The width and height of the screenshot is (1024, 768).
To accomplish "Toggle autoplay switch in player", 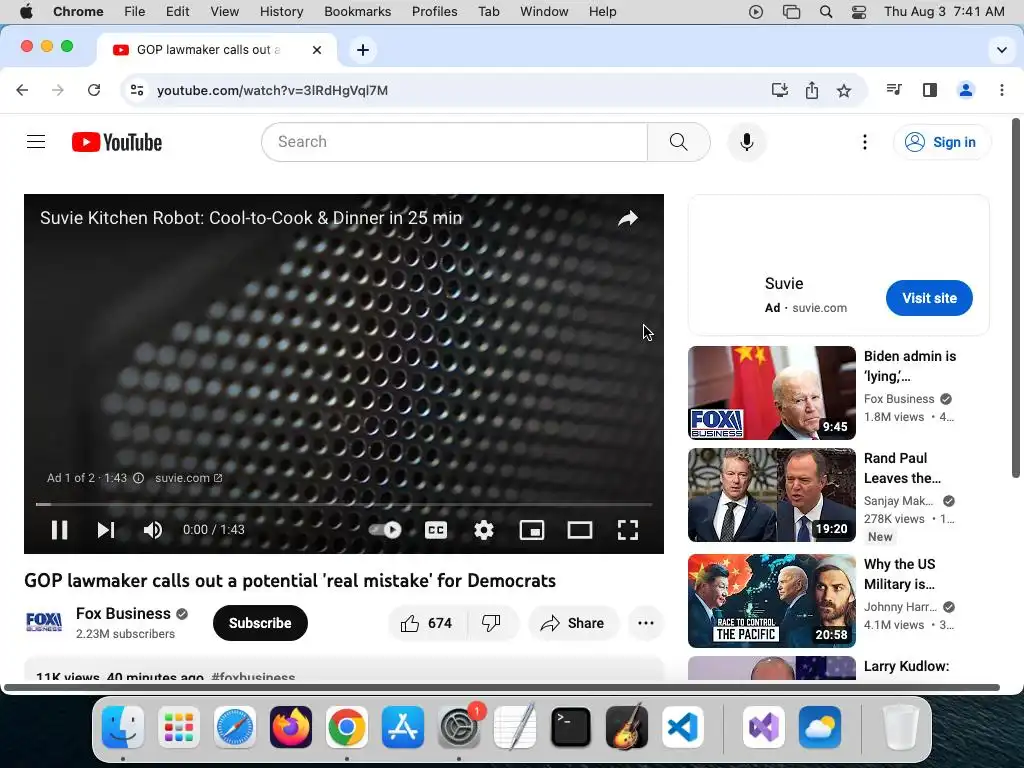I will [x=385, y=530].
